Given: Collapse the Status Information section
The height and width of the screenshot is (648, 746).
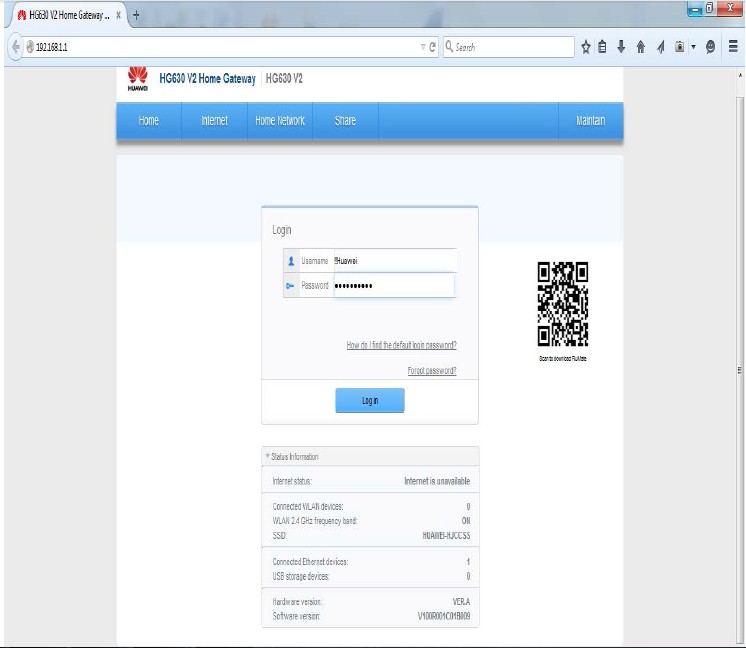Looking at the screenshot, I should tap(370, 456).
